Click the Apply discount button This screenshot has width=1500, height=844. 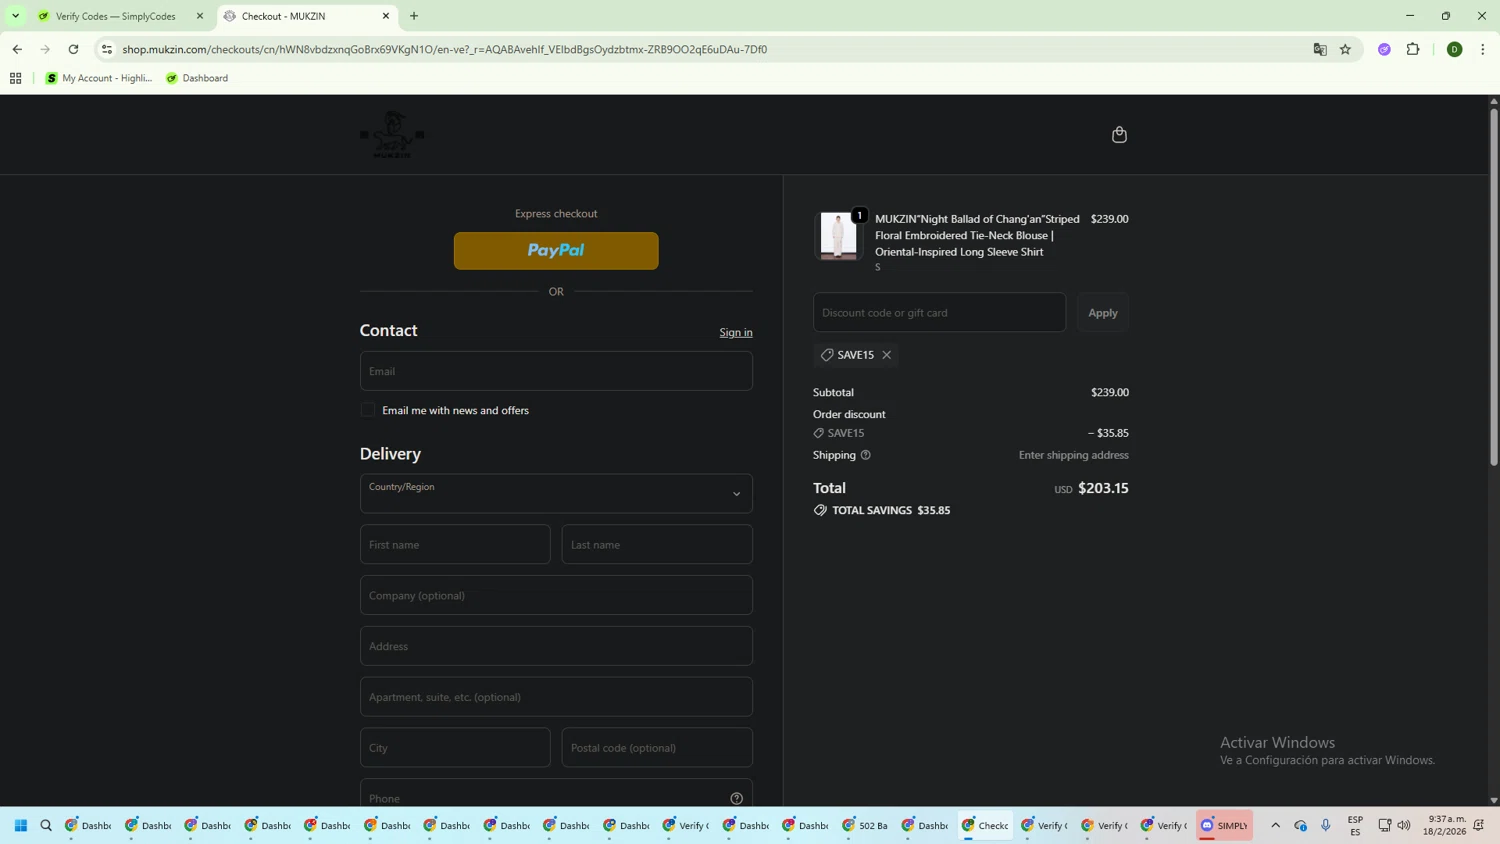pos(1103,313)
